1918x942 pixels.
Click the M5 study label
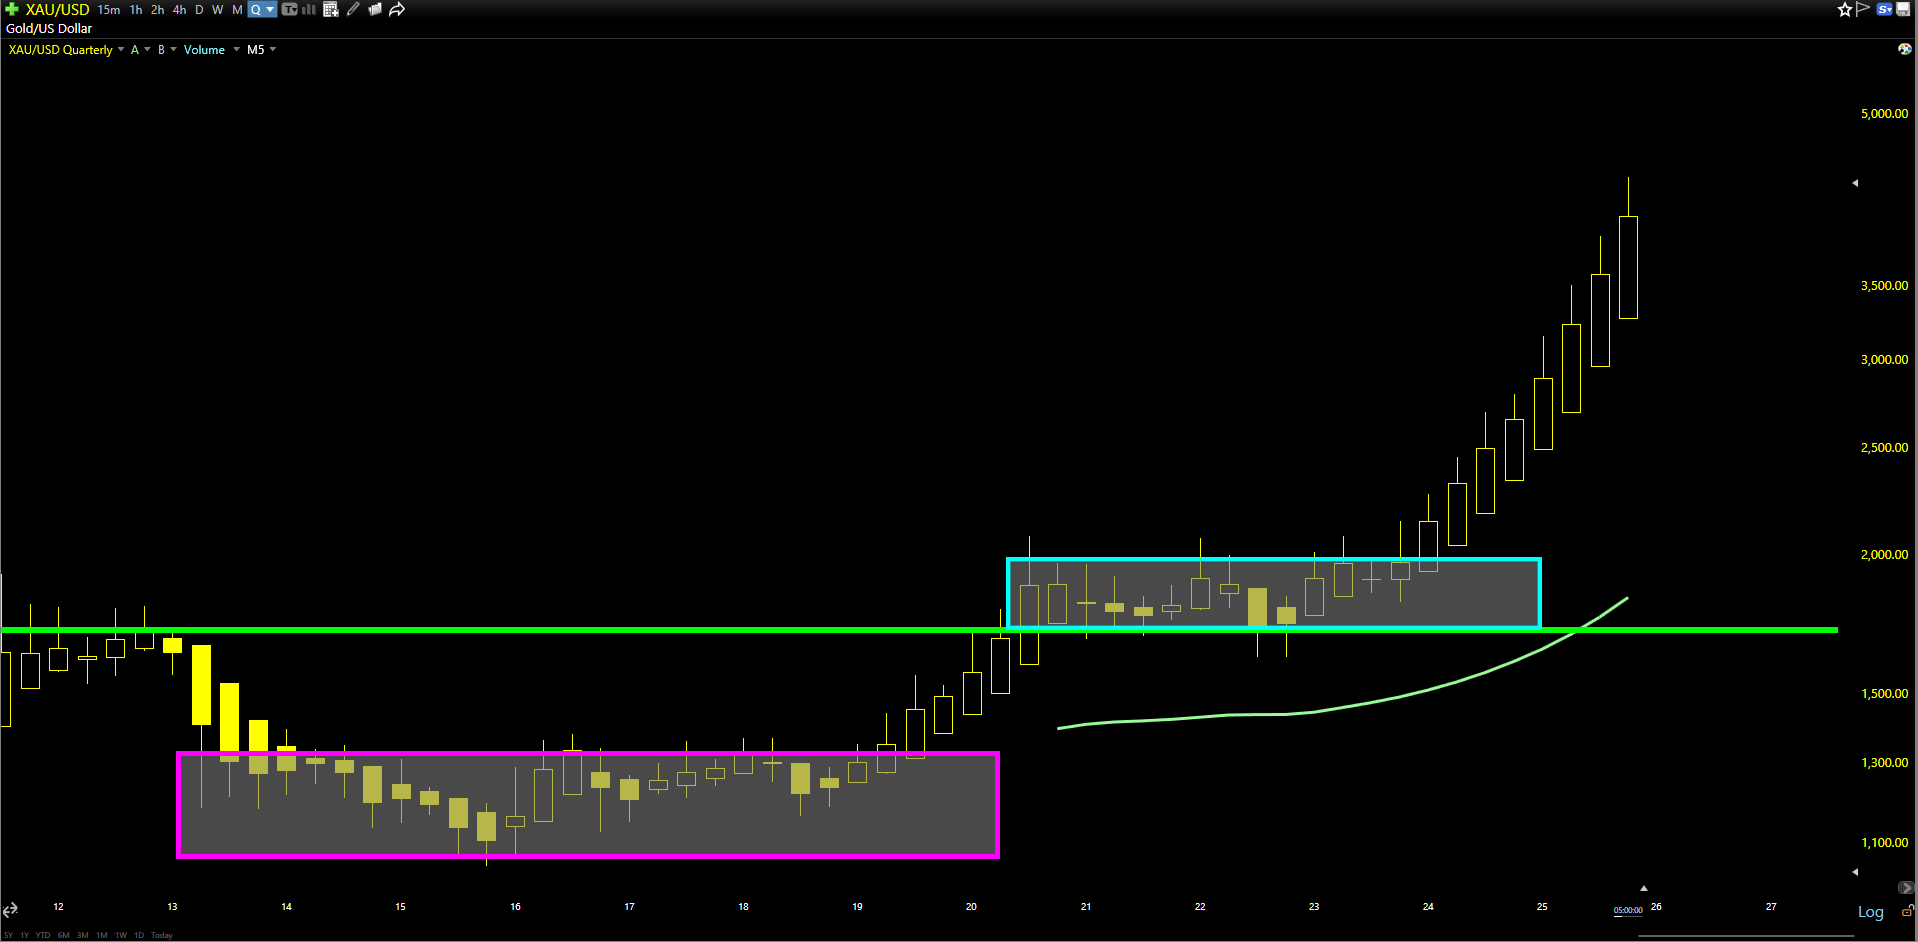pyautogui.click(x=256, y=50)
